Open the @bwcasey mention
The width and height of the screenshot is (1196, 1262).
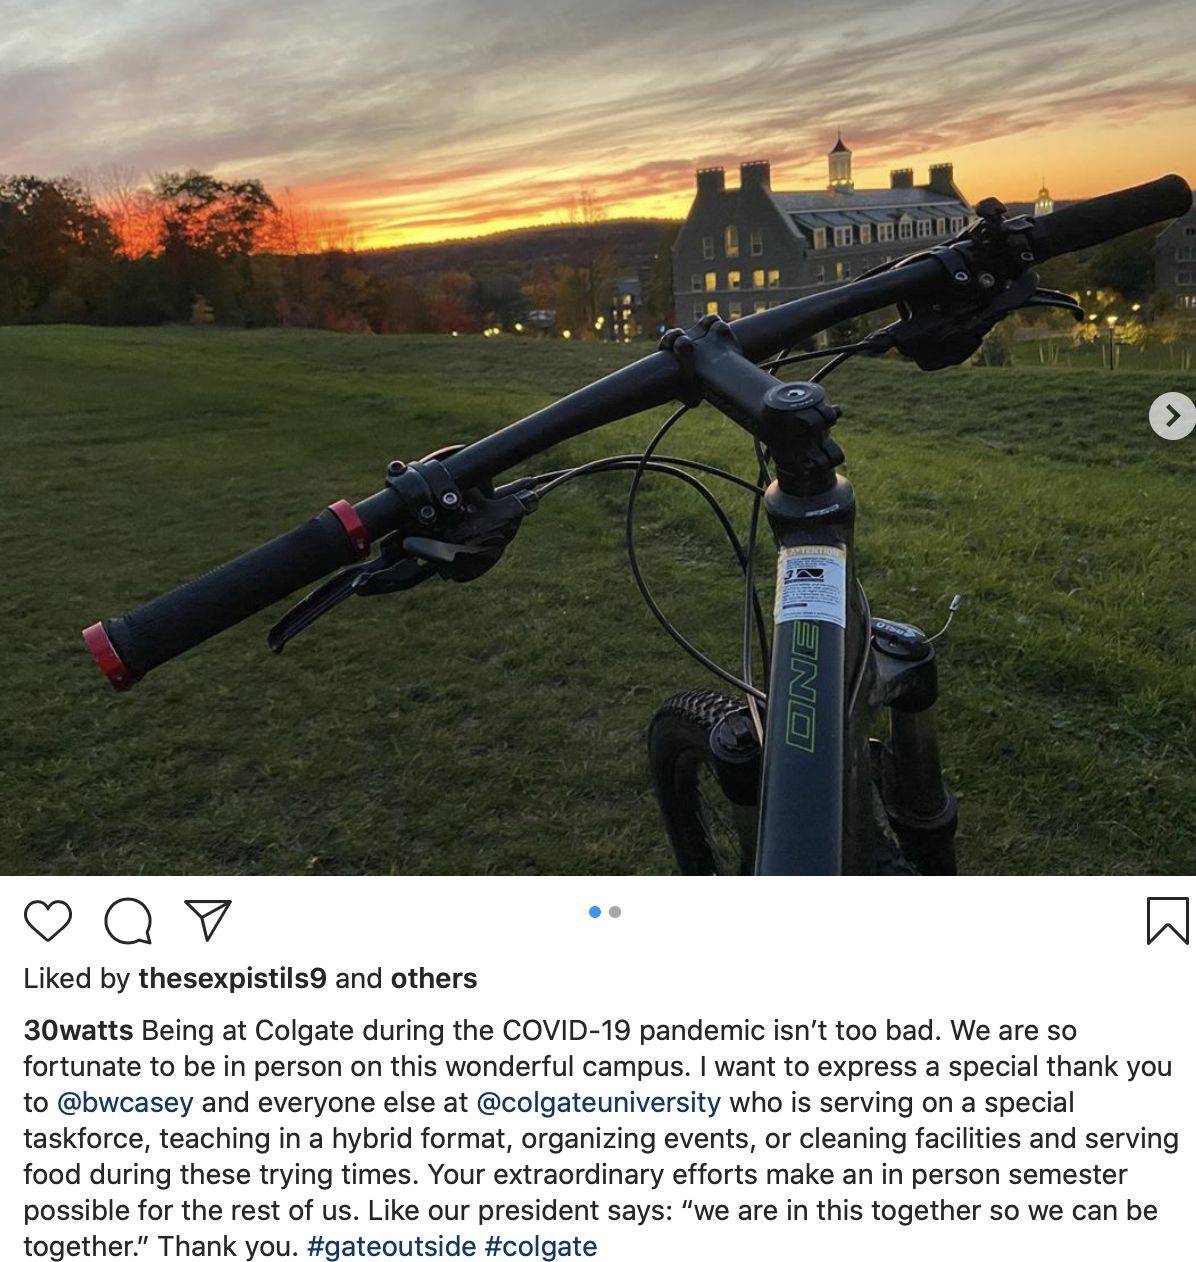(125, 1103)
